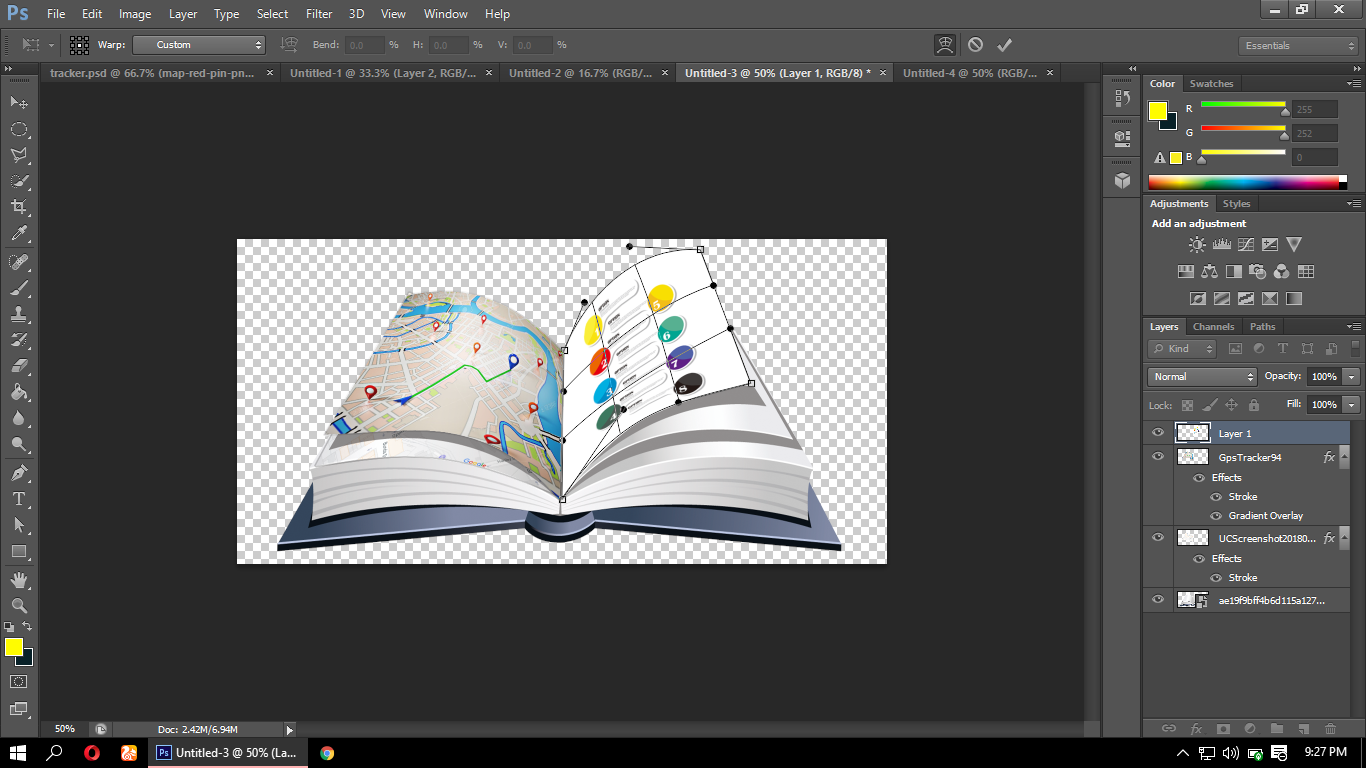Toggle Gradient Overlay effect visibility
Viewport: 1366px width, 768px height.
click(1216, 516)
